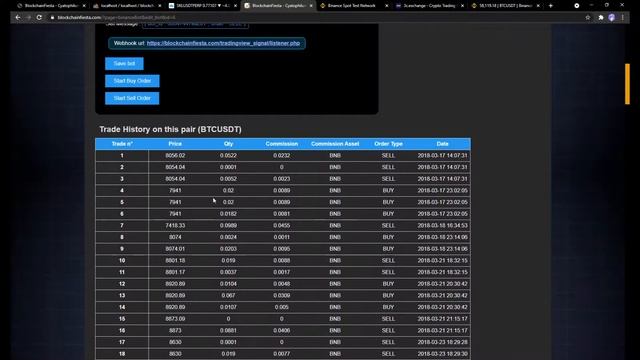640x360 pixels.
Task: Close the localhost tab
Action: pyautogui.click(x=160, y=6)
